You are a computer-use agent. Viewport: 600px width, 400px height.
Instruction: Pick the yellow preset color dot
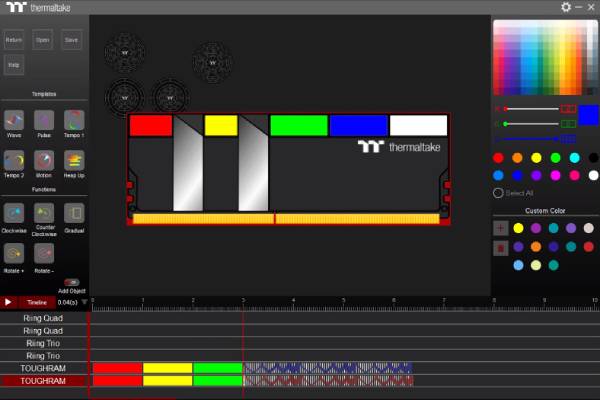(536, 158)
